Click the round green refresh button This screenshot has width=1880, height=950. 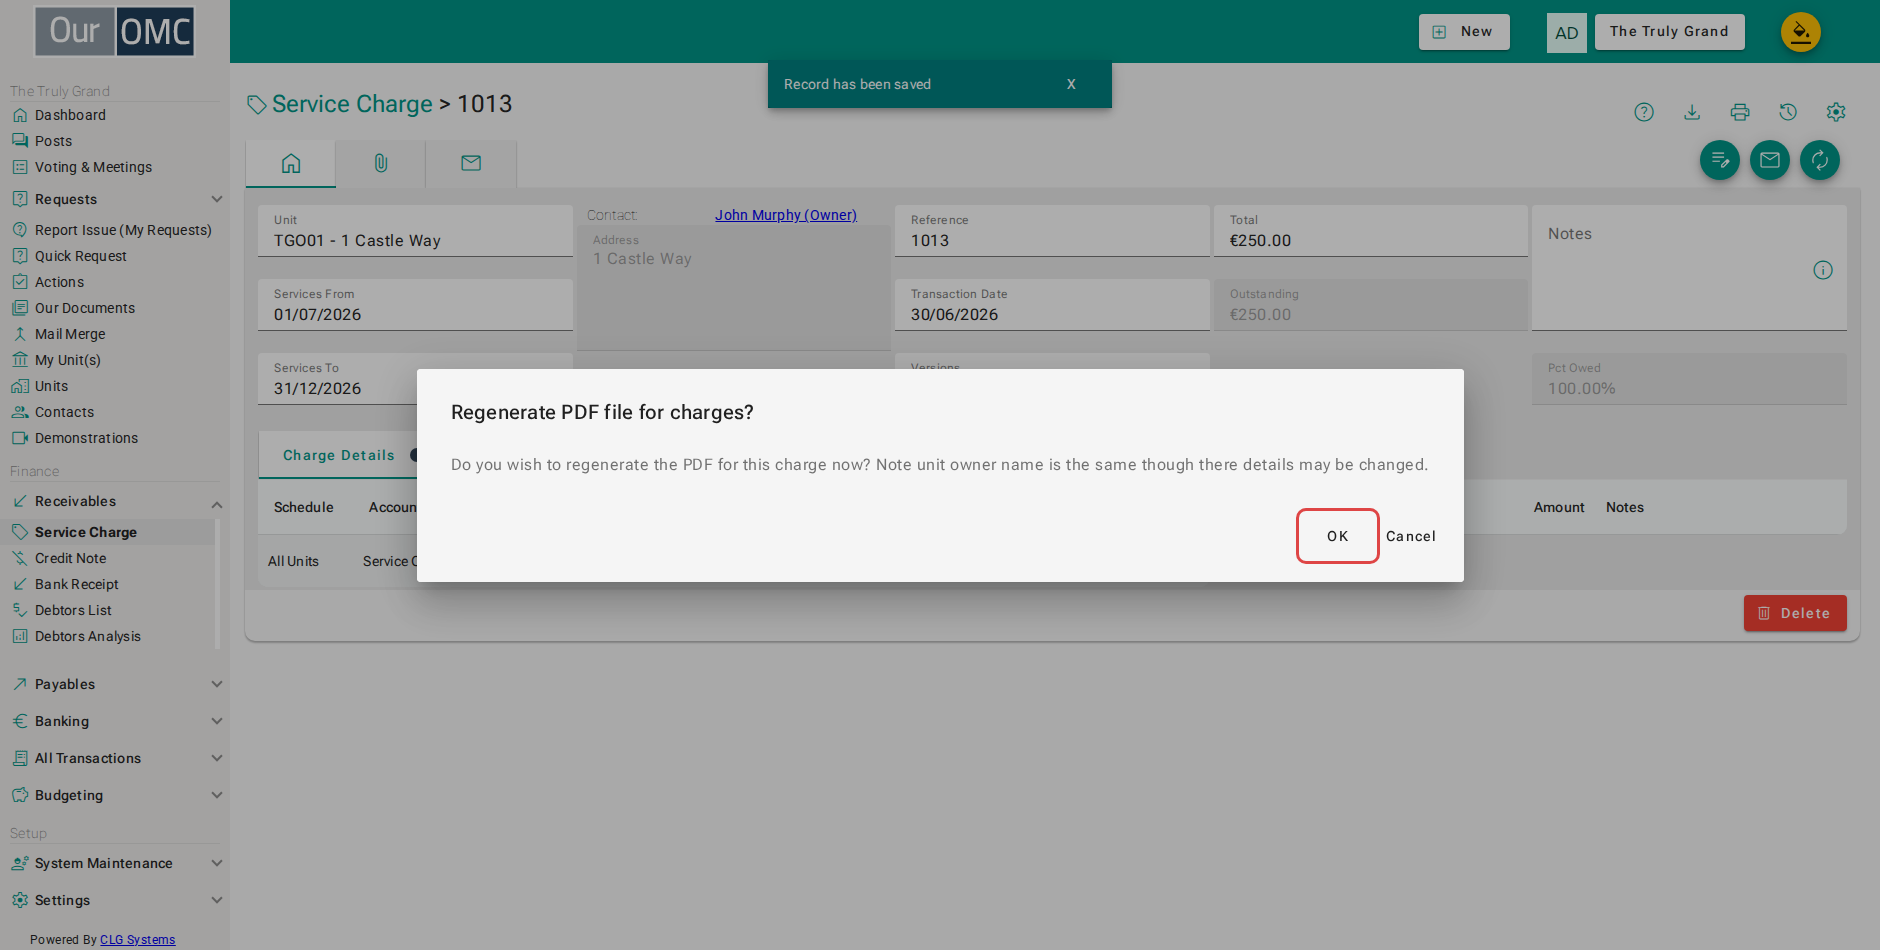coord(1820,160)
